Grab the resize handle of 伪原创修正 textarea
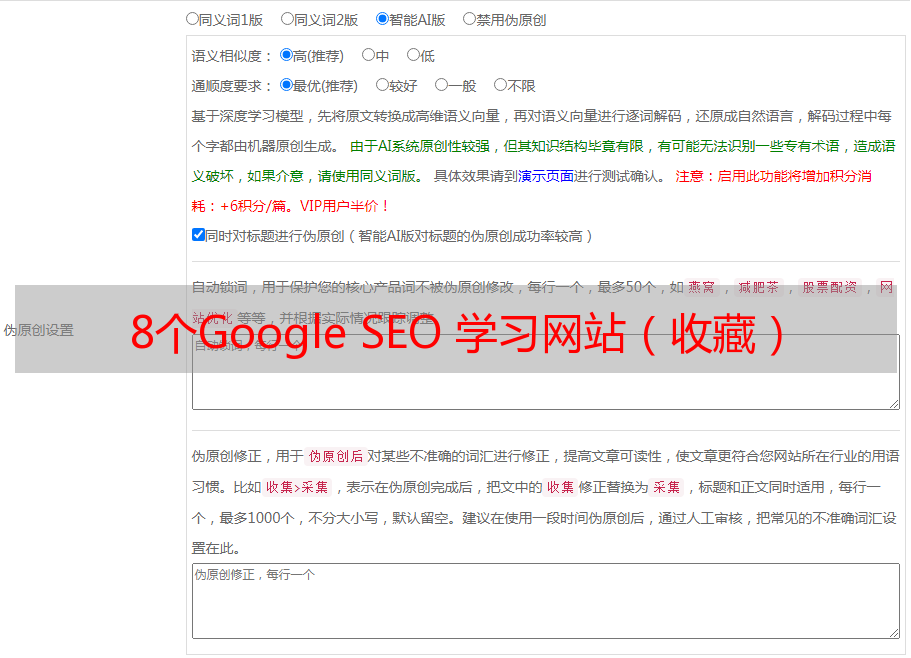This screenshot has width=911, height=658. pos(894,633)
